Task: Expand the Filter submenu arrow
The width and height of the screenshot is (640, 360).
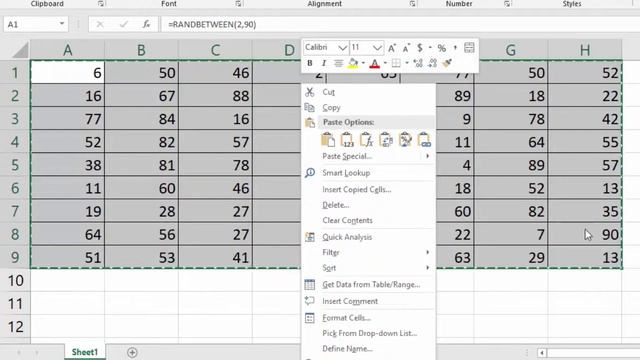Action: (x=427, y=252)
